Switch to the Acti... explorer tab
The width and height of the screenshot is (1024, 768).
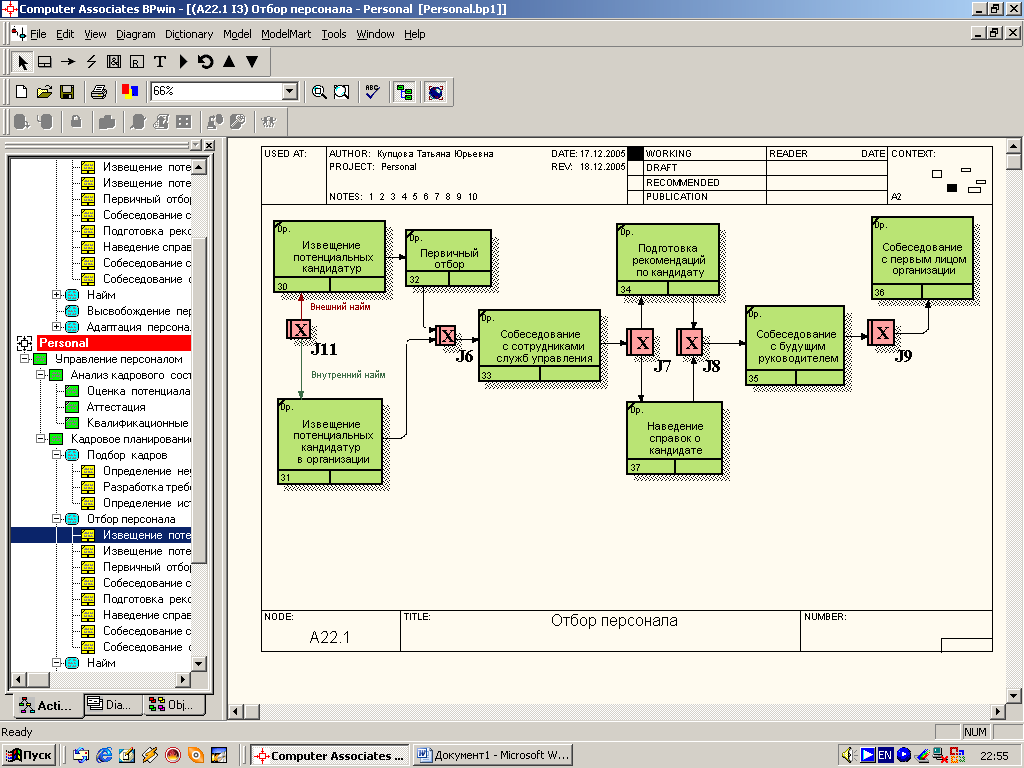47,705
